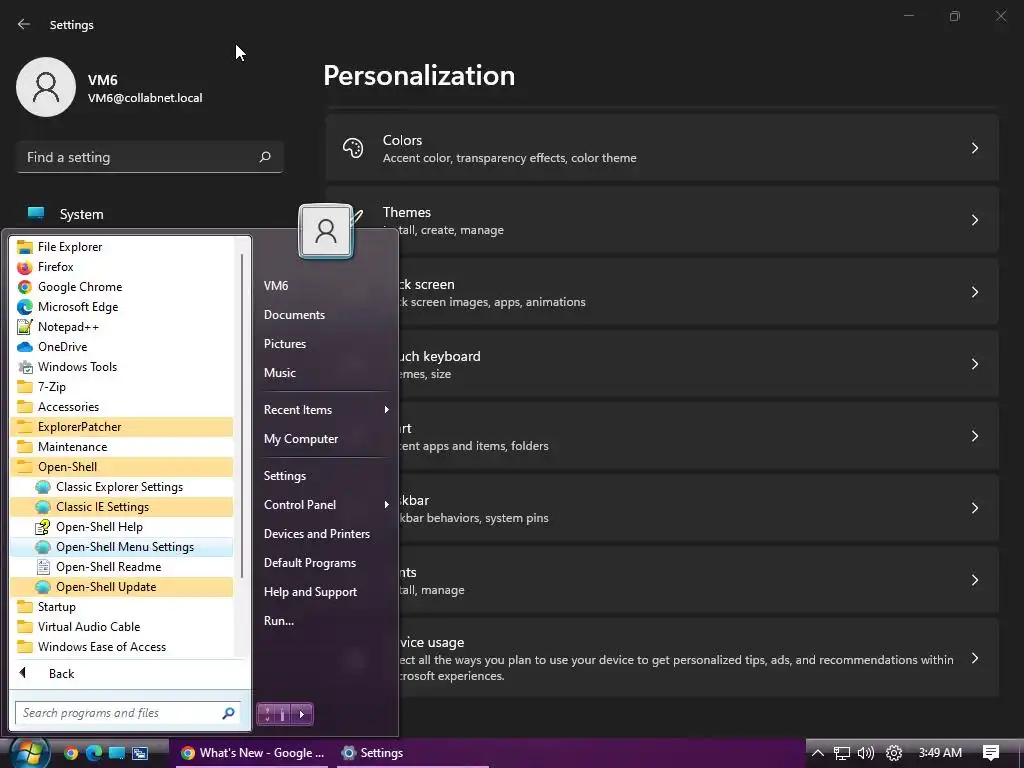Expand the Maintenance folder
1024x768 pixels.
pyautogui.click(x=122, y=447)
